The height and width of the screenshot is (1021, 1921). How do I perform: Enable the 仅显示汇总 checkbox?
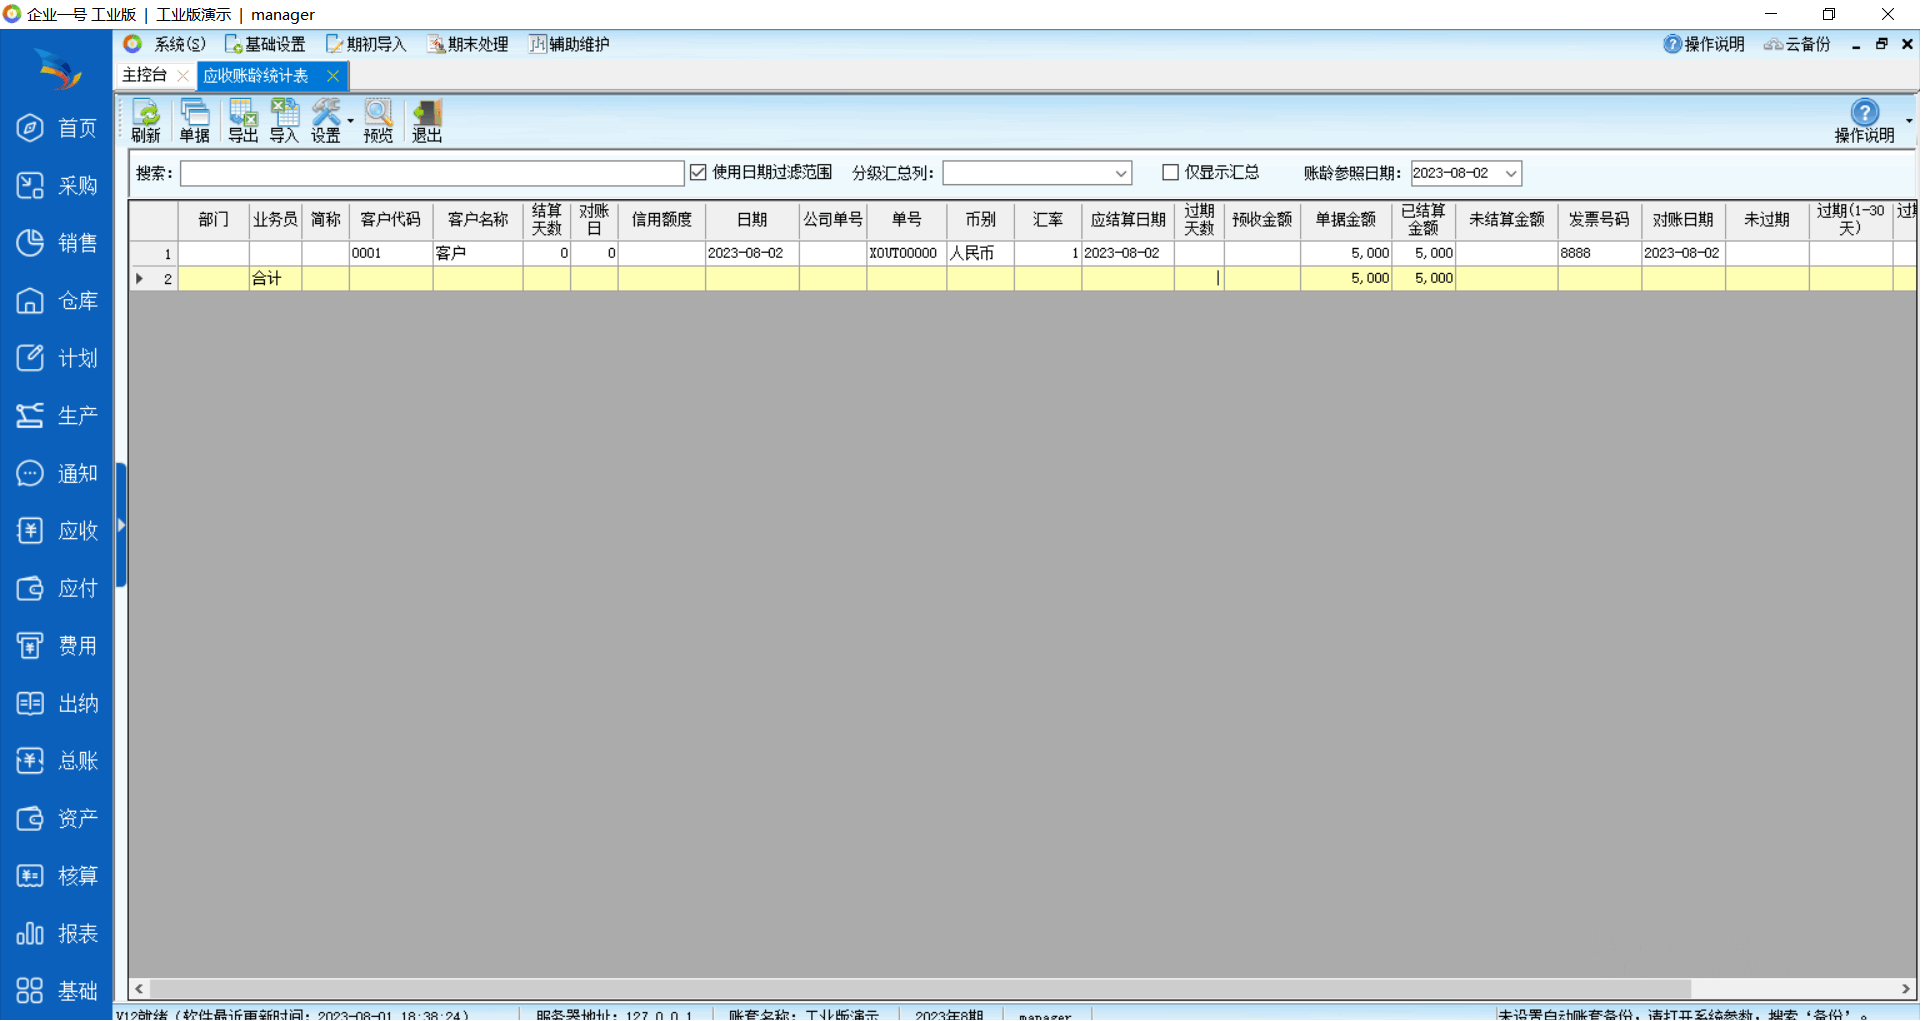tap(1170, 173)
